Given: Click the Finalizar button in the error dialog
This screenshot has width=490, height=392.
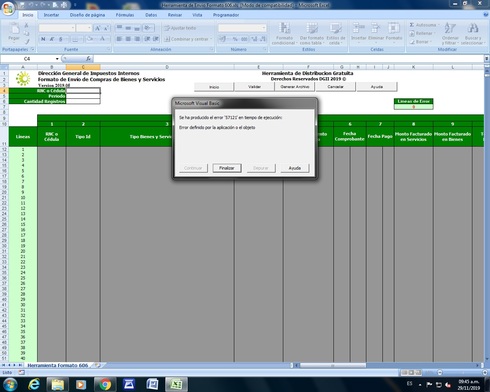Looking at the screenshot, I should click(227, 168).
